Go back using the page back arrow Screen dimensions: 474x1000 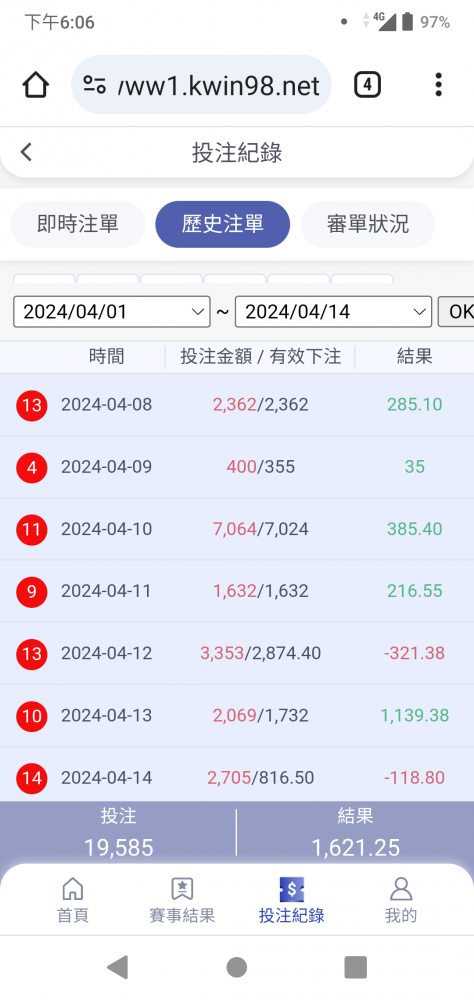click(26, 152)
